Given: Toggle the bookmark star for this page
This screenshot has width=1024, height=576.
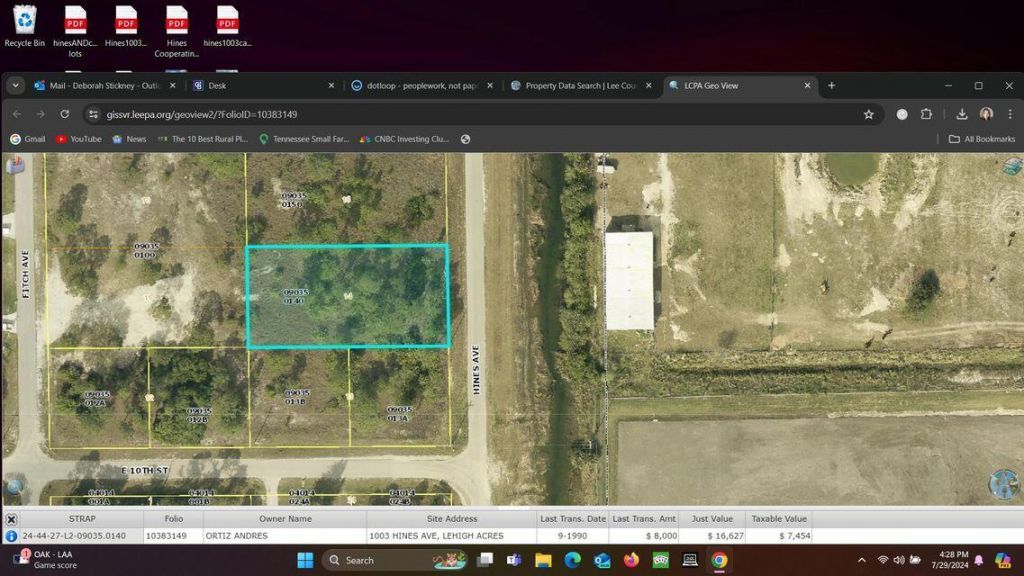Looking at the screenshot, I should point(871,114).
